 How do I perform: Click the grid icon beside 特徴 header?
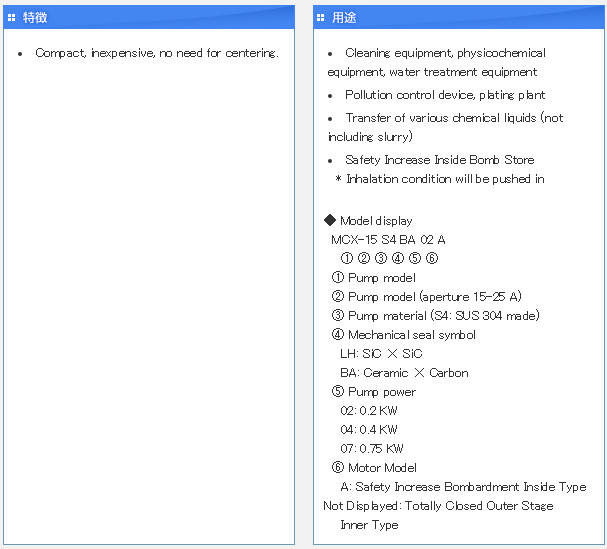[x=12, y=18]
